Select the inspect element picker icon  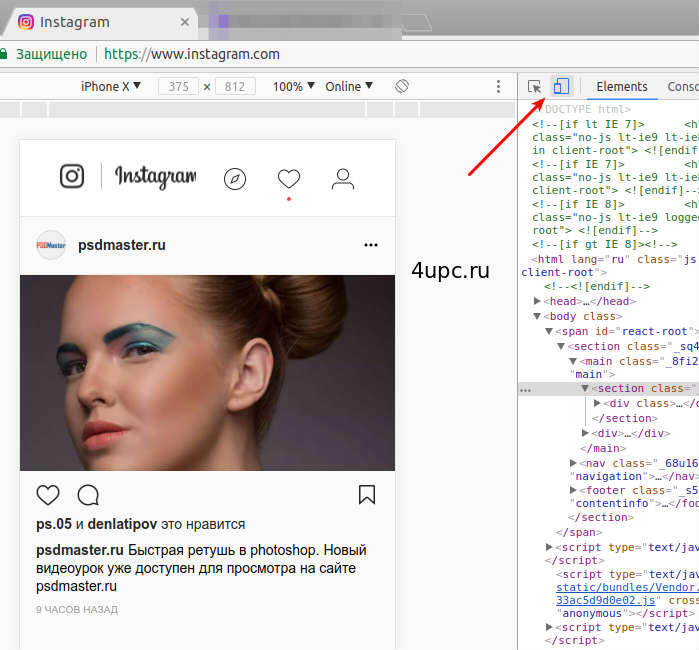534,86
